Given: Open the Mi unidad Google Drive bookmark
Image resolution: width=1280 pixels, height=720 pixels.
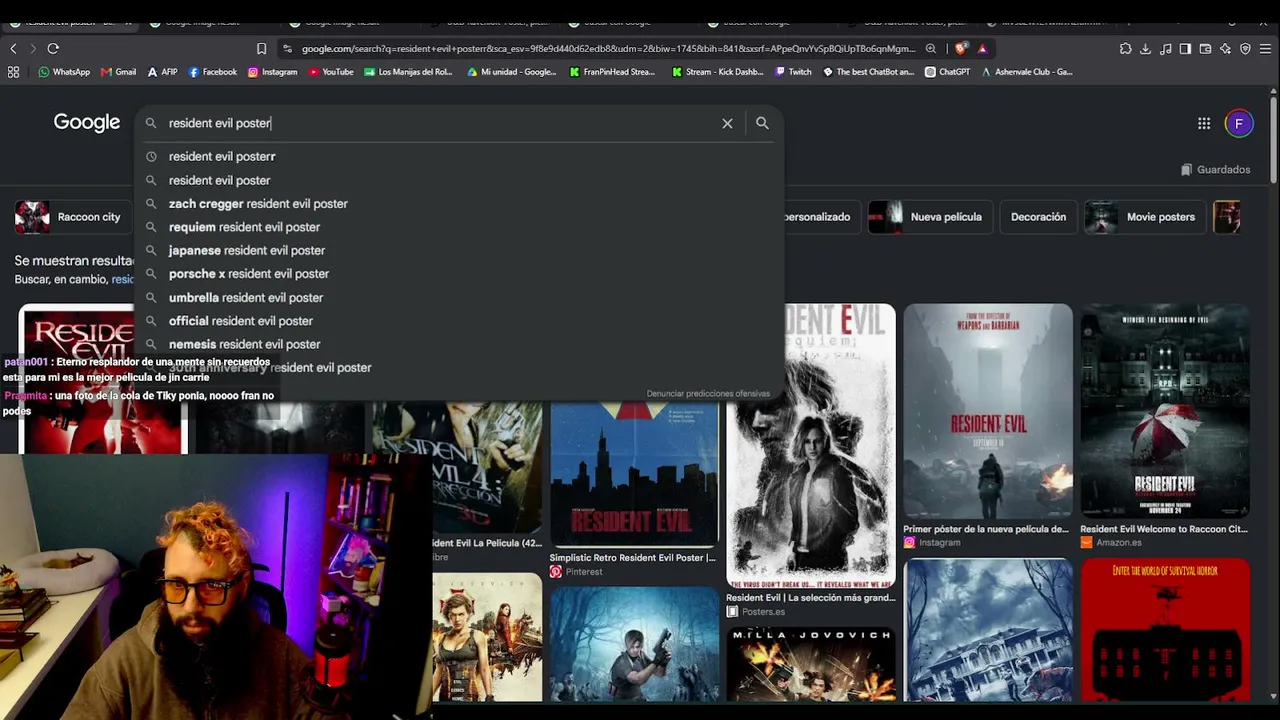Looking at the screenshot, I should 511,72.
